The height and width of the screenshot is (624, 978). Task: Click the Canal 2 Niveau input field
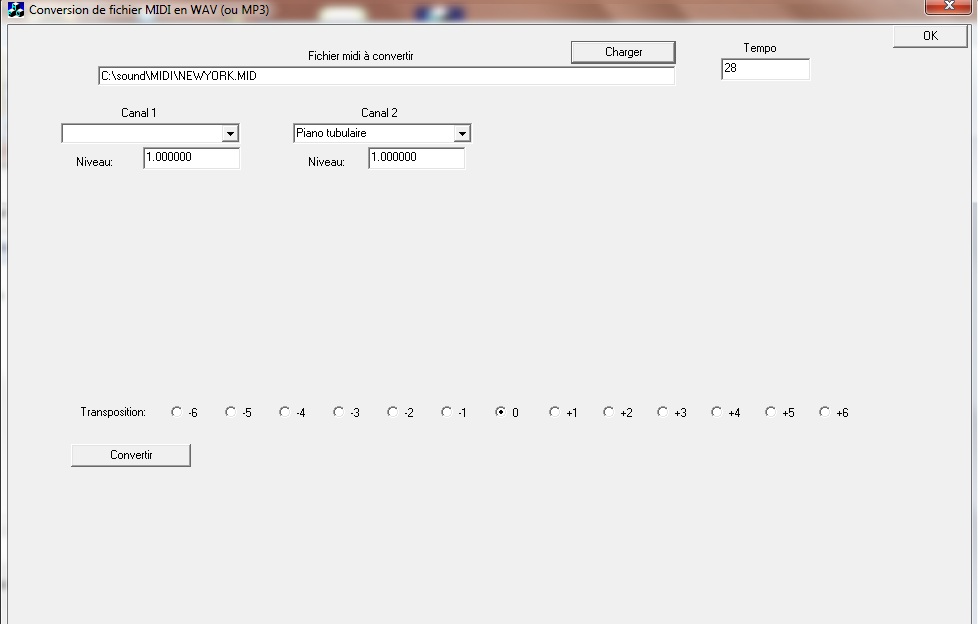coord(417,158)
